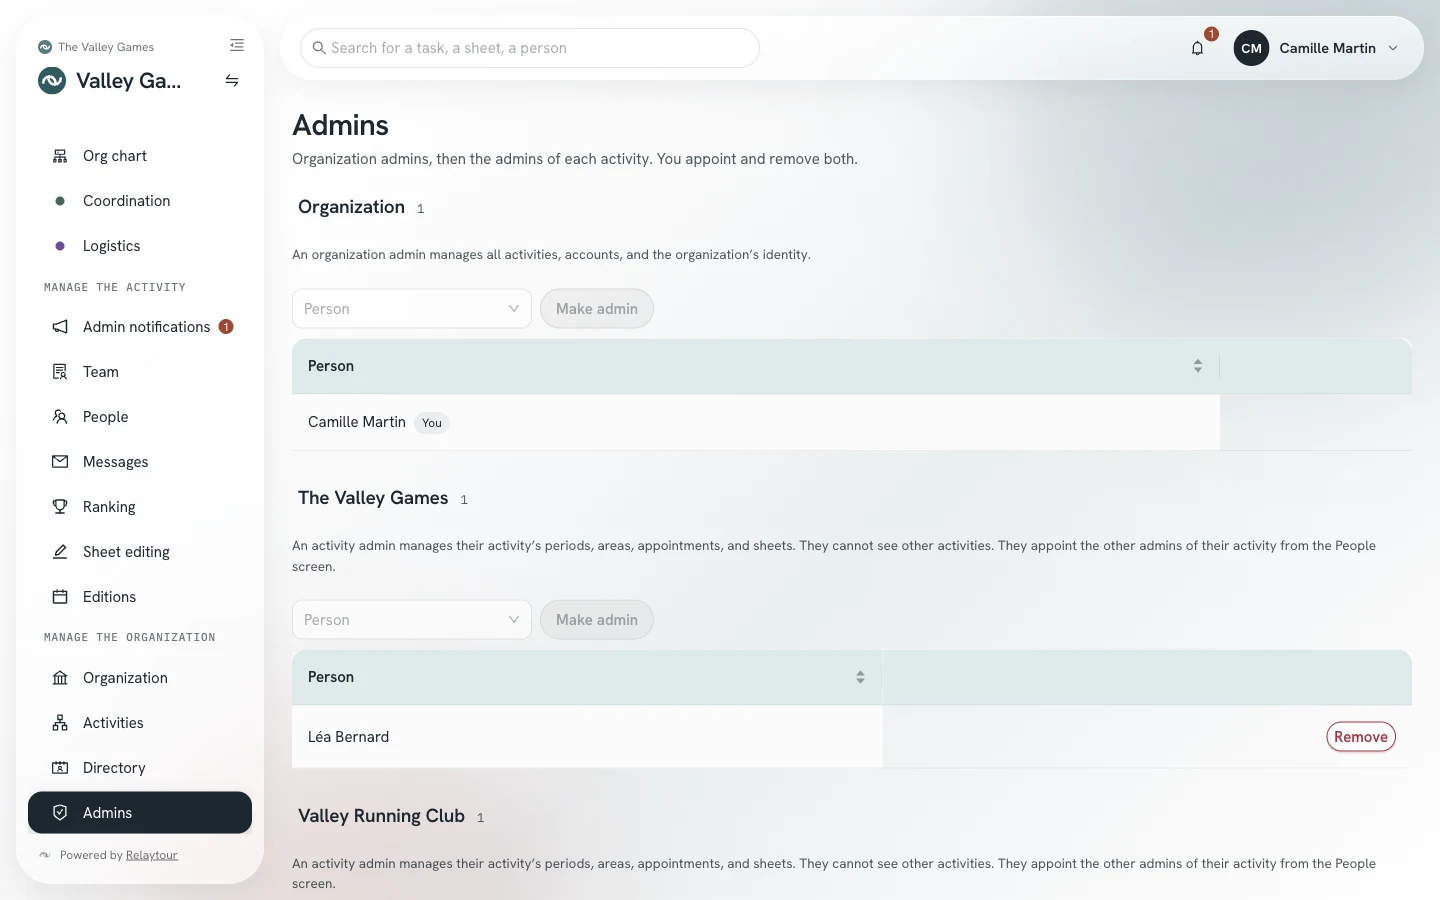The height and width of the screenshot is (900, 1440).
Task: Open Org chart in the sidebar
Action: pyautogui.click(x=140, y=156)
